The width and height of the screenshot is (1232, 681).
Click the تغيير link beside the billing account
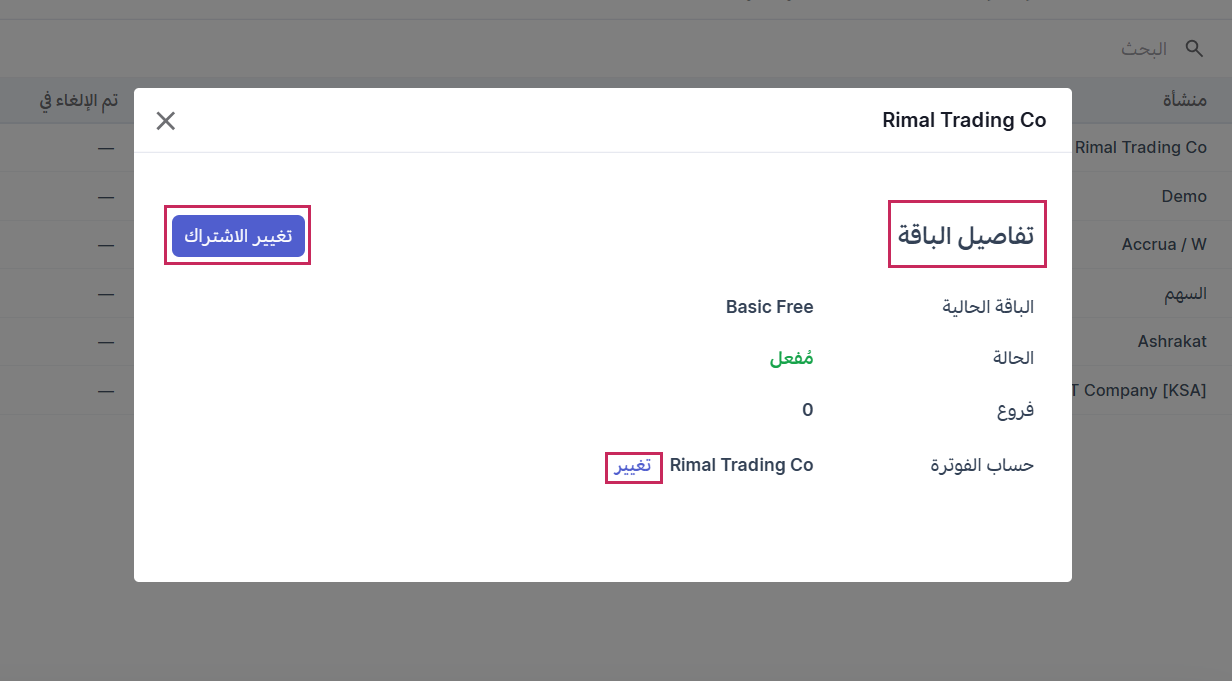pos(633,466)
